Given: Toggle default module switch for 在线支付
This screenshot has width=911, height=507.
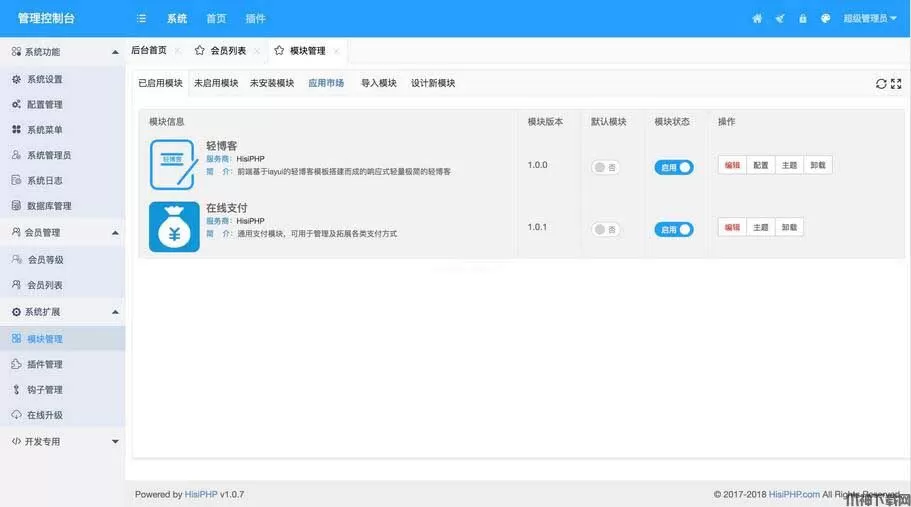Looking at the screenshot, I should tap(605, 229).
